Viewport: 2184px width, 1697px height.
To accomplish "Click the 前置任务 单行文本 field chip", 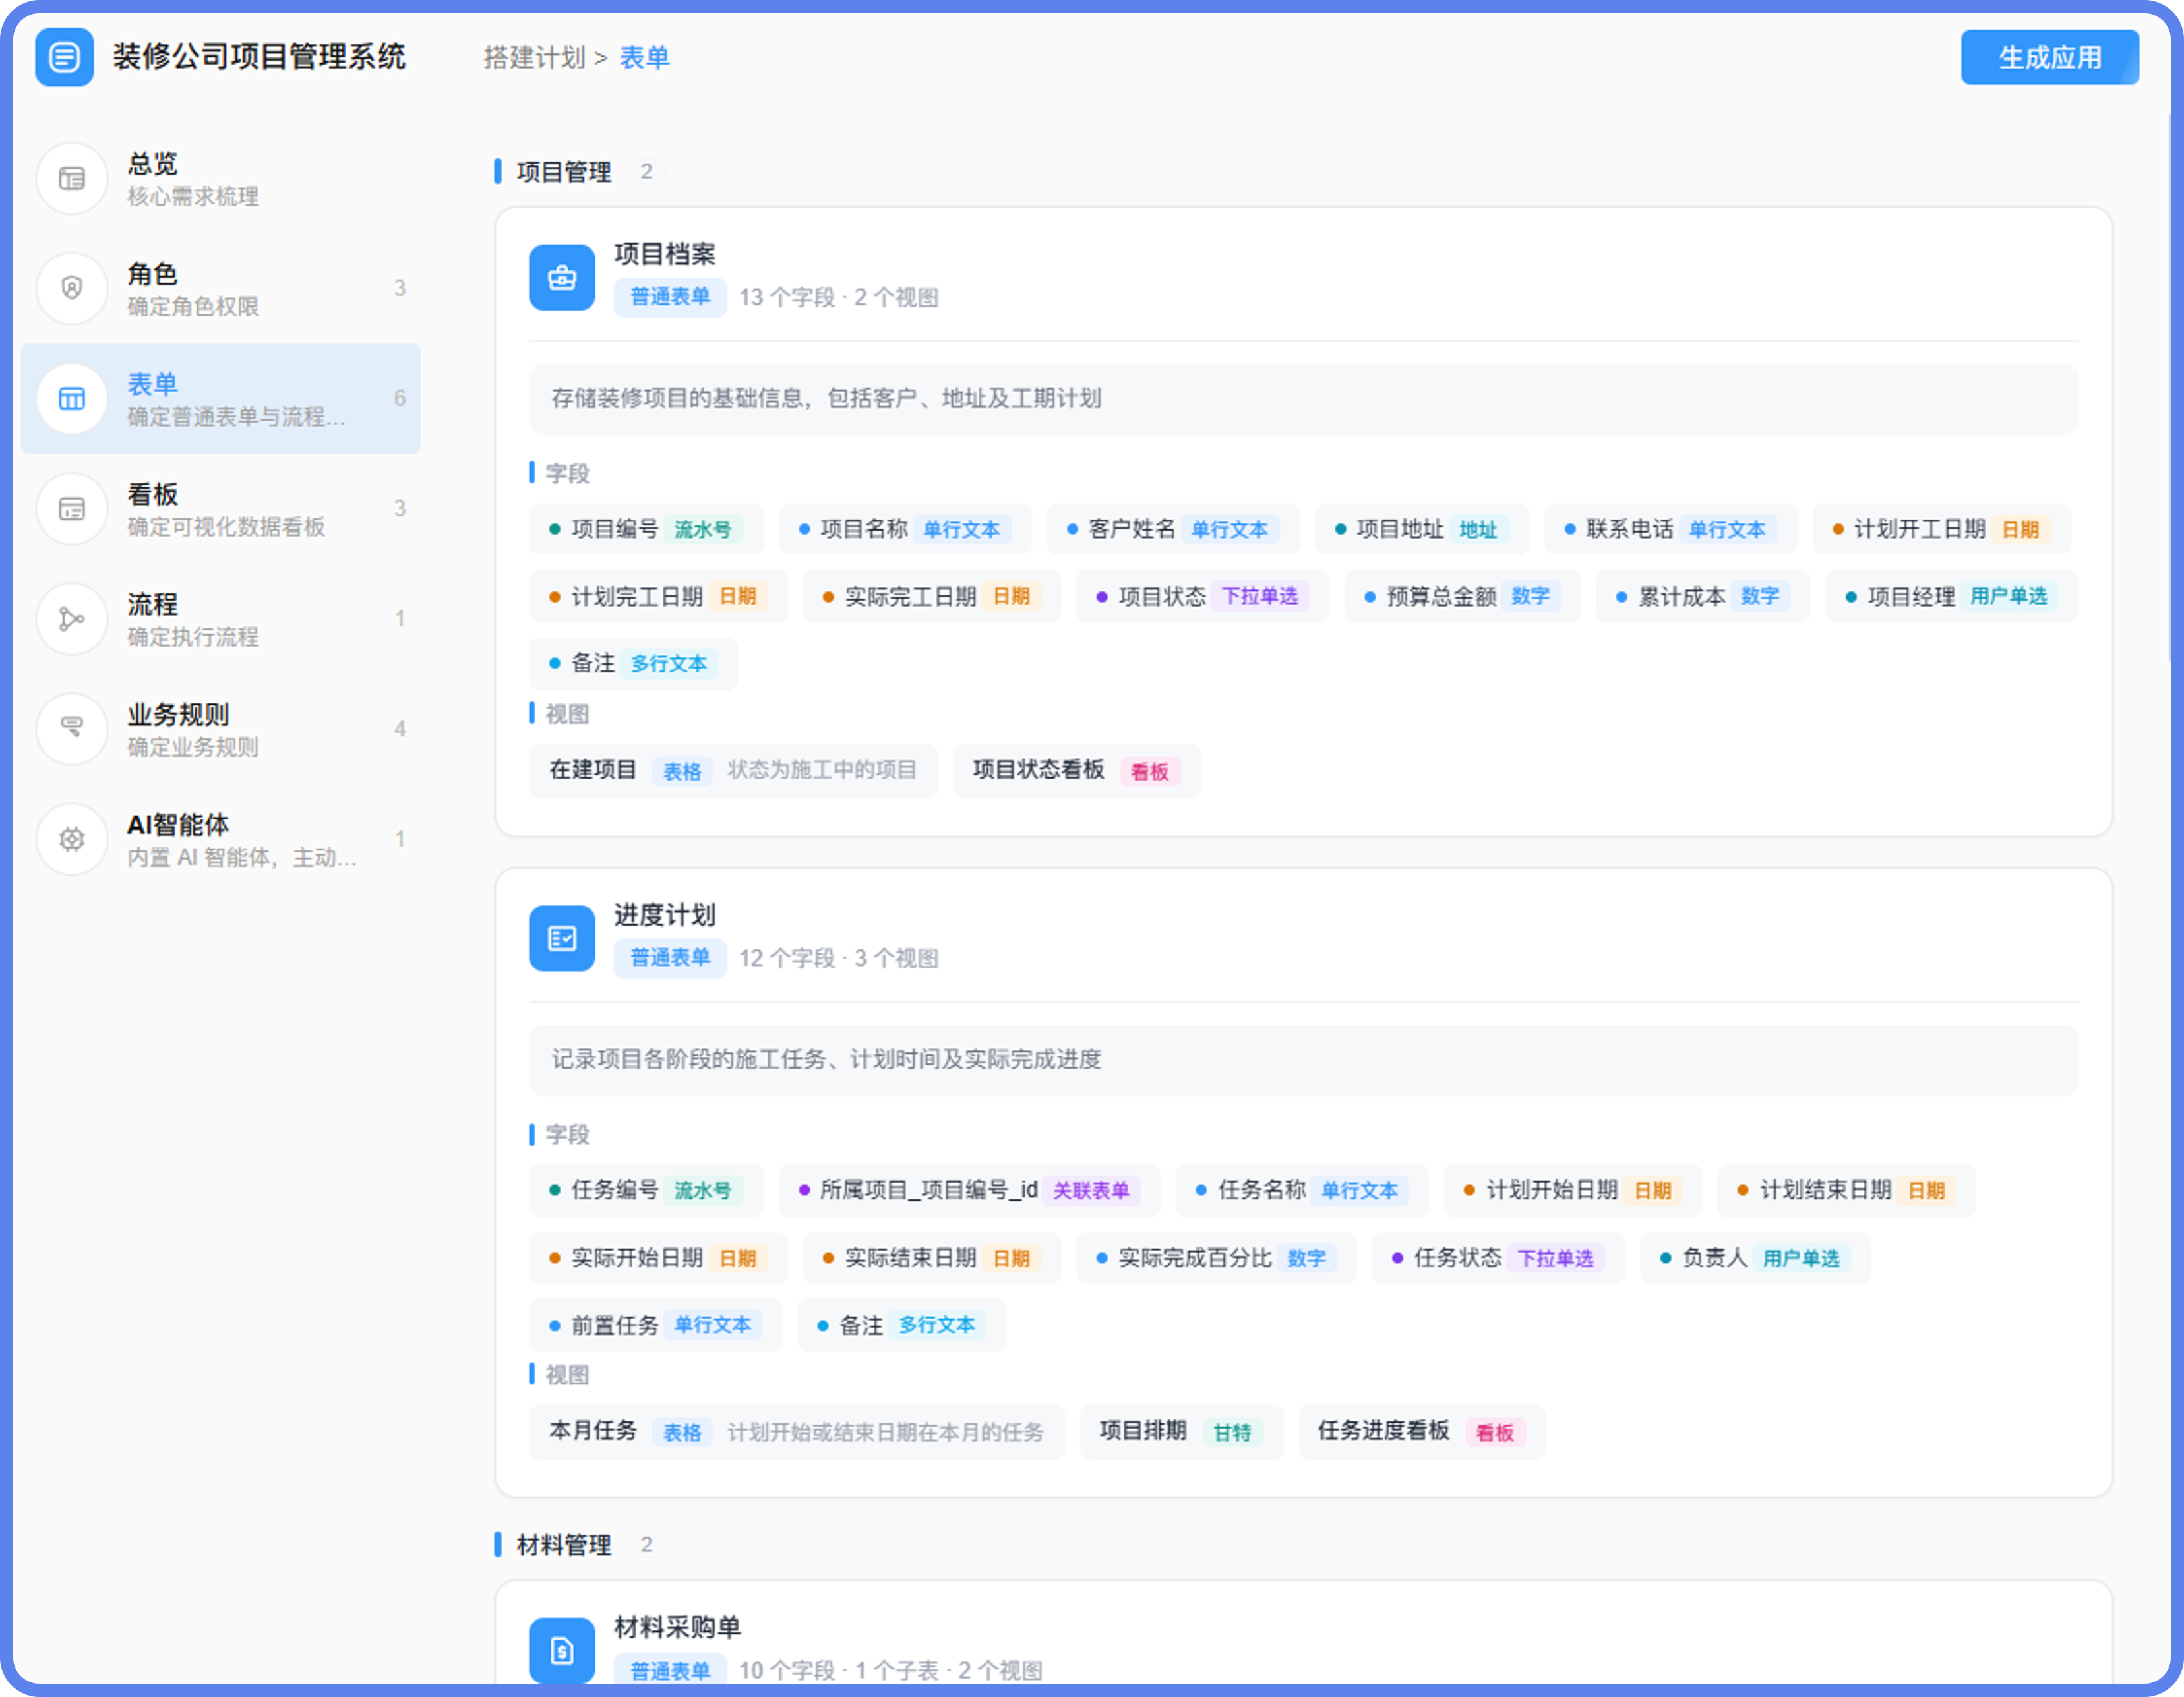I will 655,1325.
